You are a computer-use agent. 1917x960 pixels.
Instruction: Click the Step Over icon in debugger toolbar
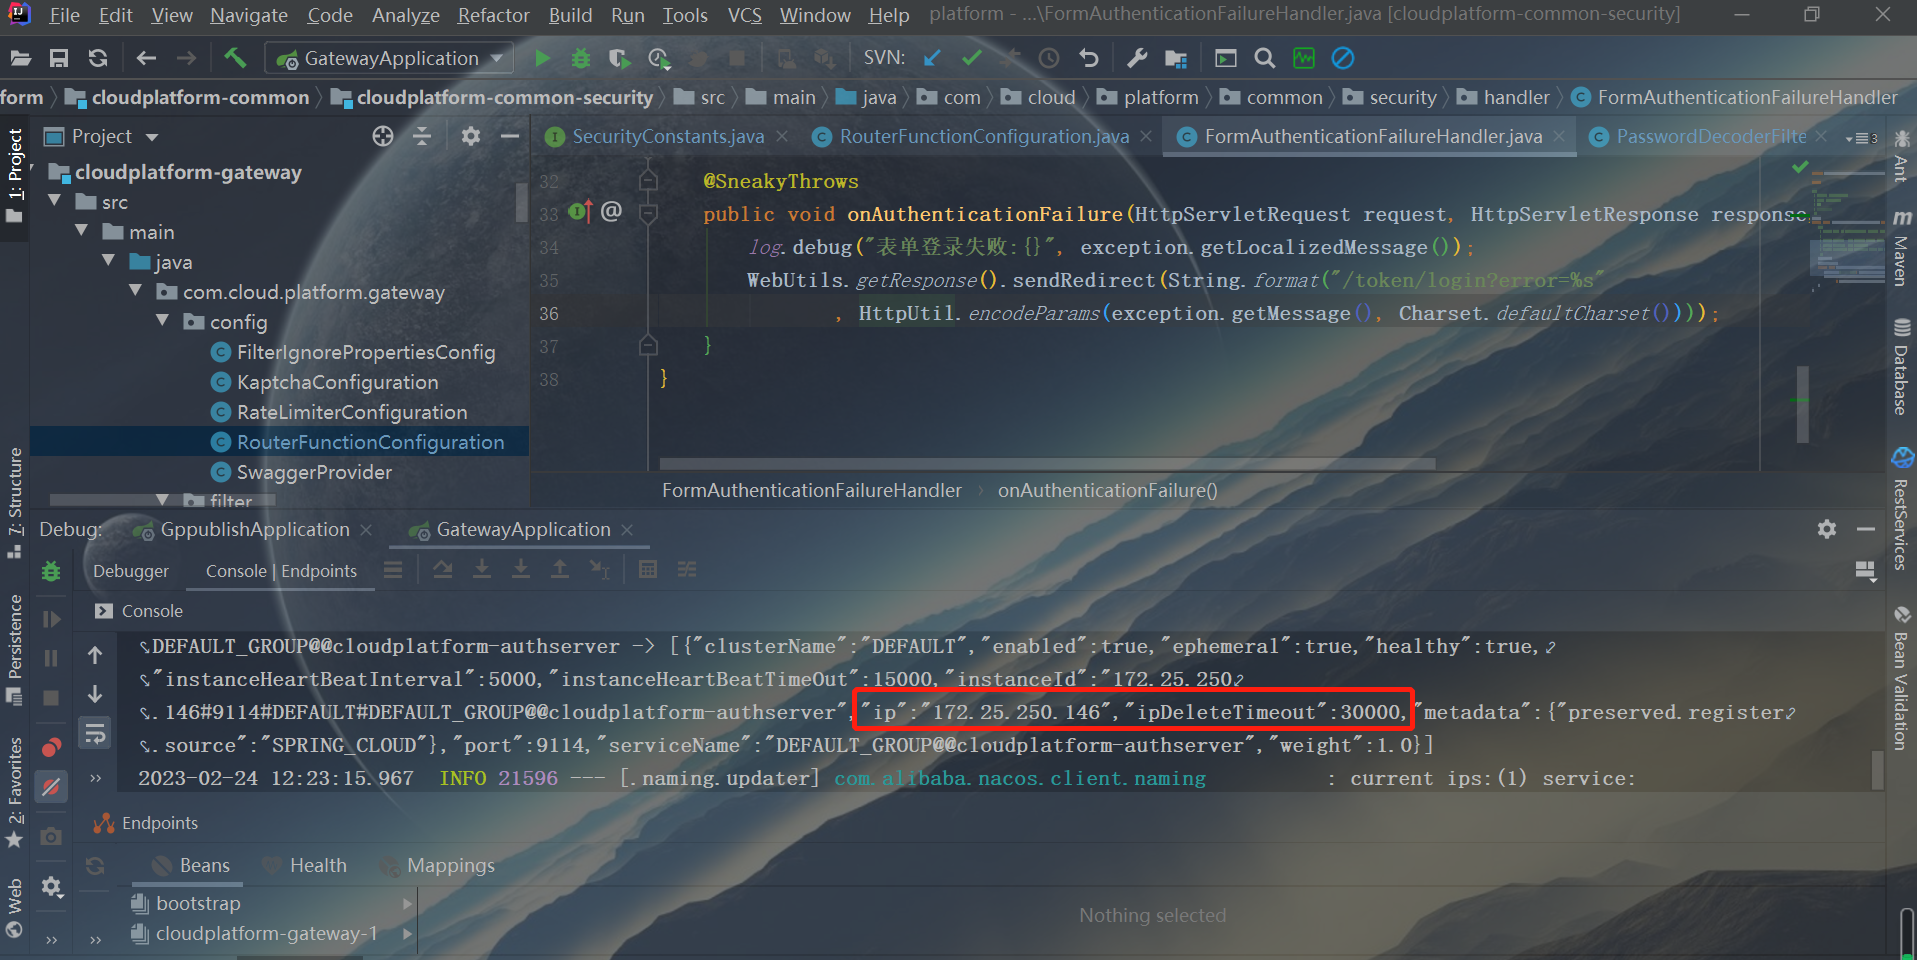tap(443, 569)
